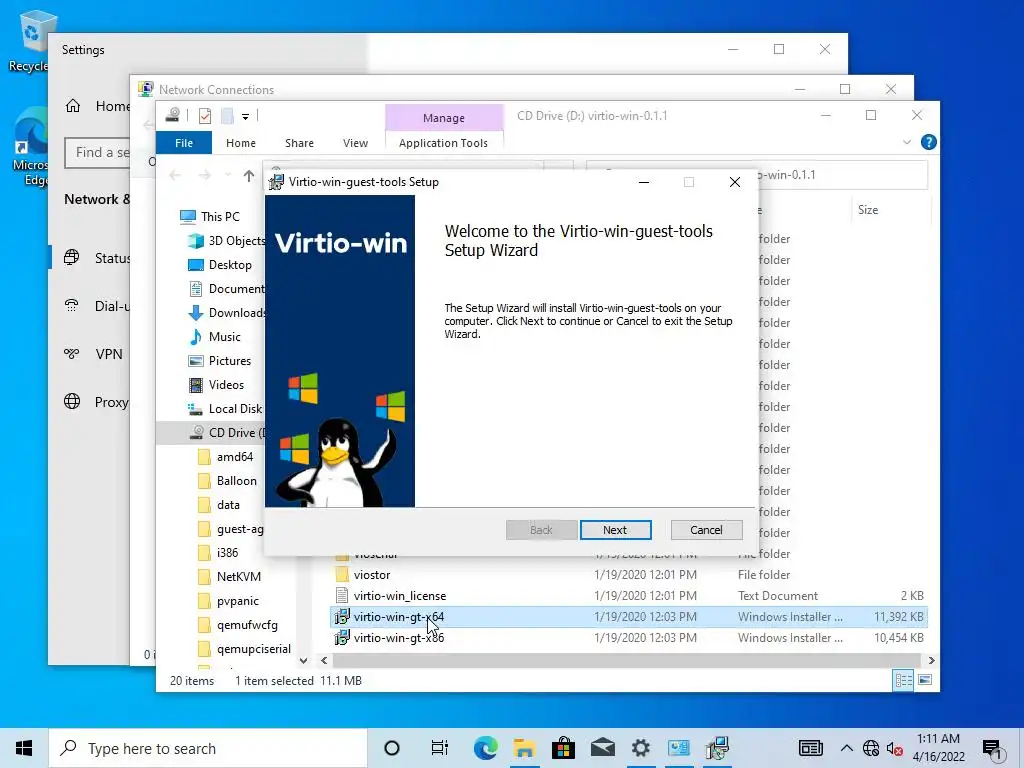Open File Explorer taskbar icon

524,748
